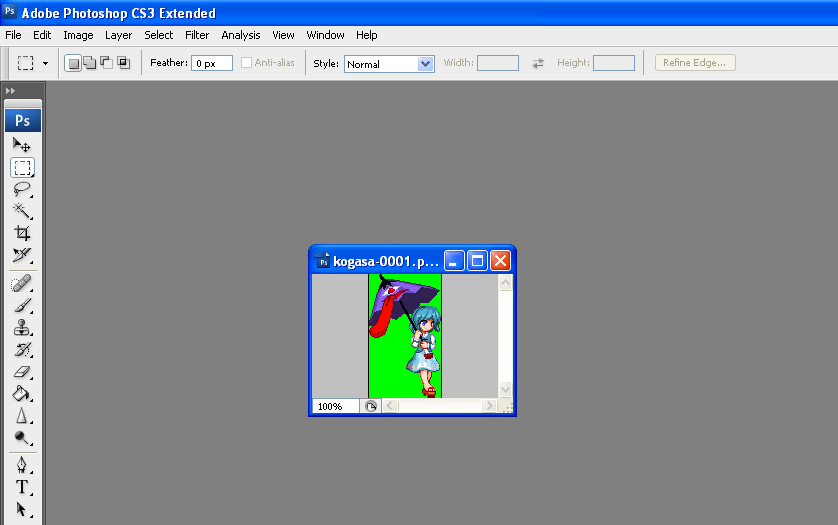This screenshot has height=525, width=838.
Task: Select the Lasso tool
Action: pyautogui.click(x=22, y=189)
